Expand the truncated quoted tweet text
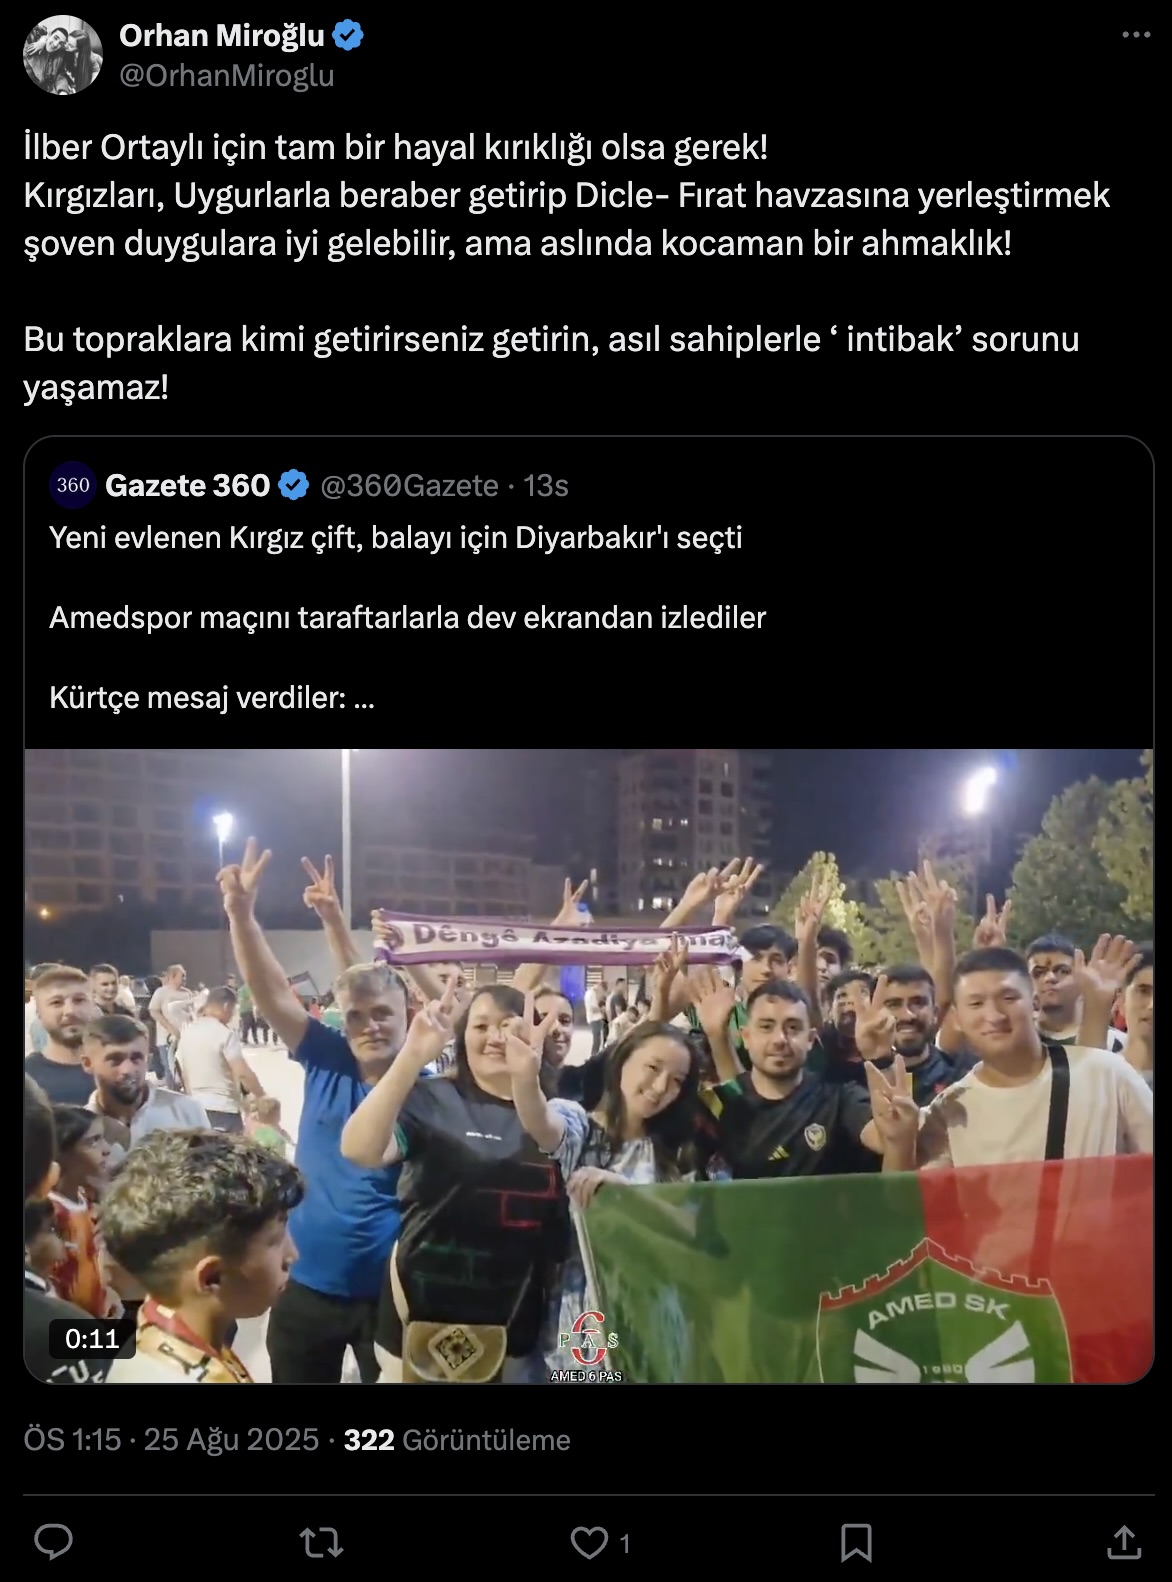The height and width of the screenshot is (1582, 1172). click(363, 698)
